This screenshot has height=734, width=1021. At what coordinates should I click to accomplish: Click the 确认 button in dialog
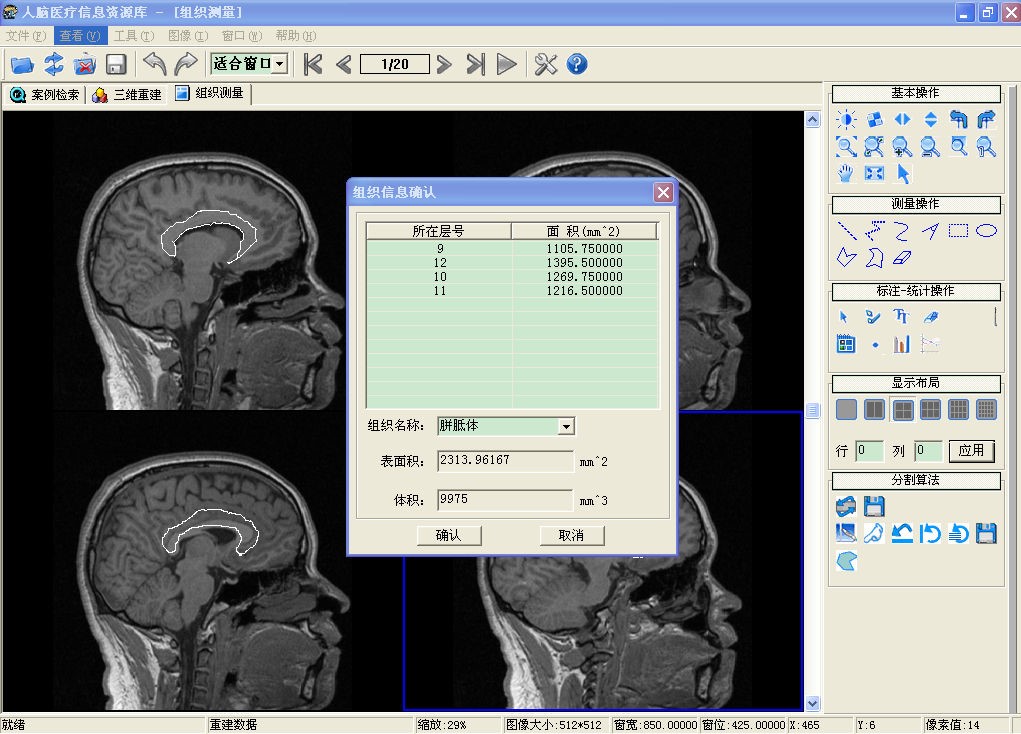point(449,535)
